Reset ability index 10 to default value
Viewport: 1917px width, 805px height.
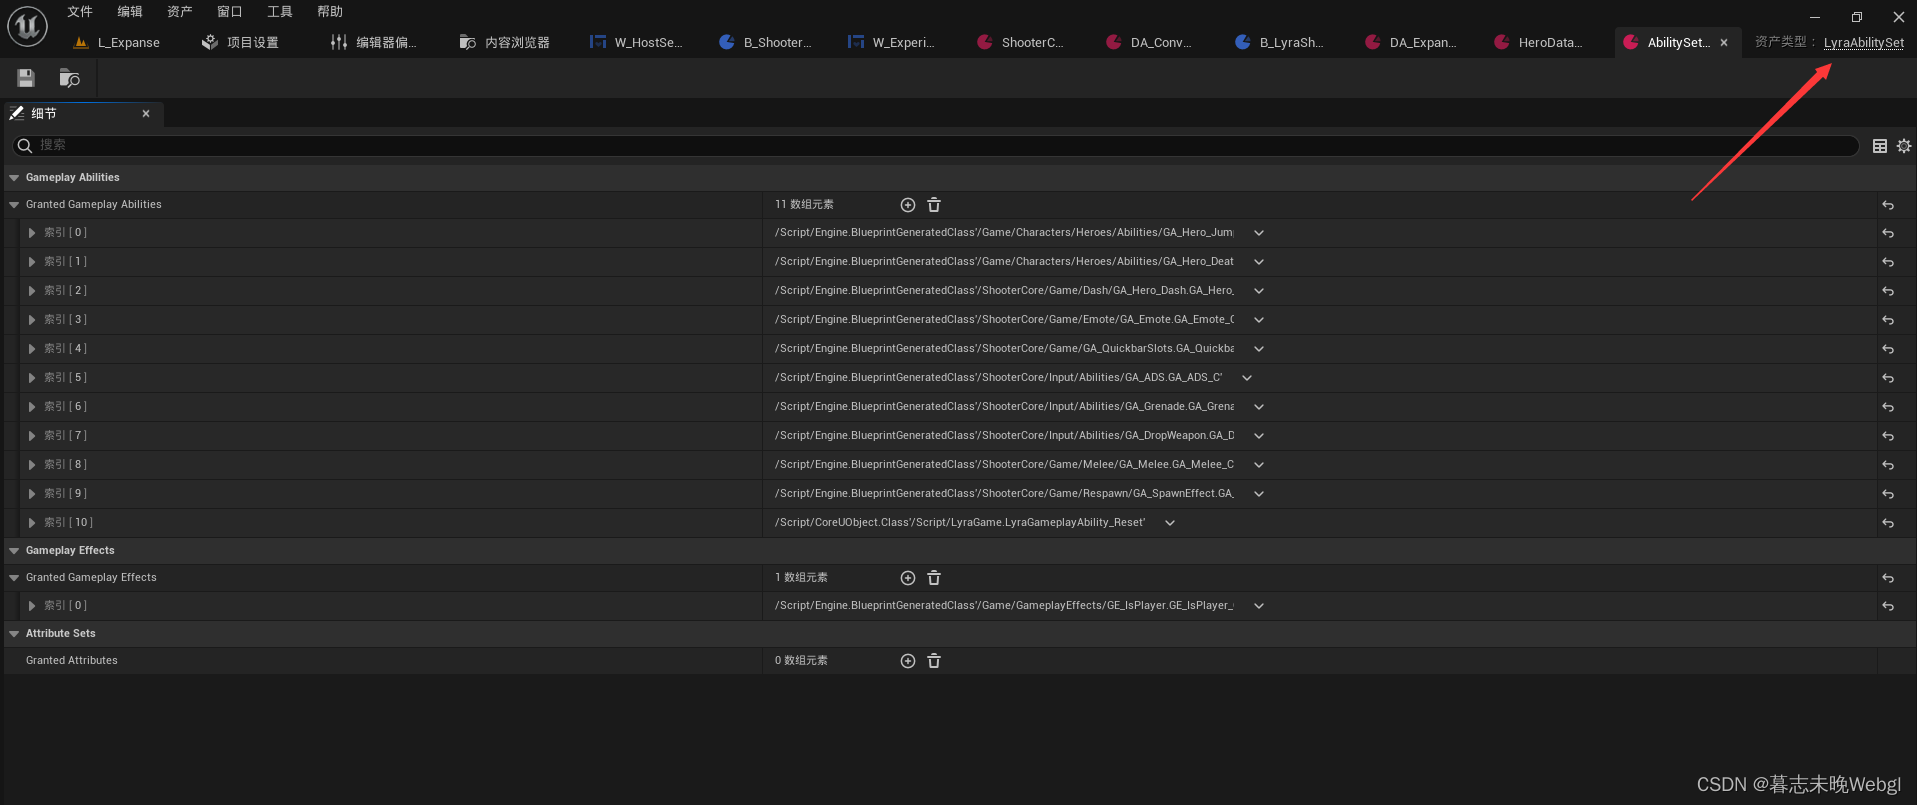click(1888, 523)
